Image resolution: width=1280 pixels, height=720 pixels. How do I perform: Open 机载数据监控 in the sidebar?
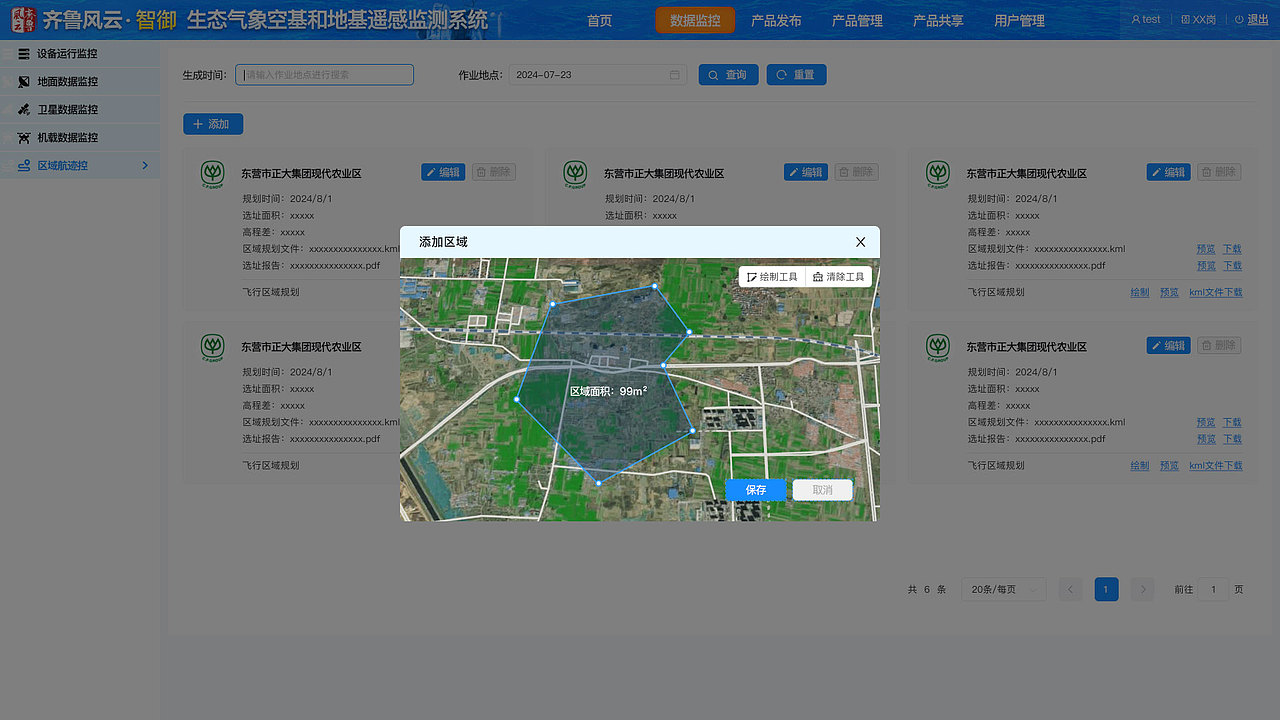(x=80, y=138)
